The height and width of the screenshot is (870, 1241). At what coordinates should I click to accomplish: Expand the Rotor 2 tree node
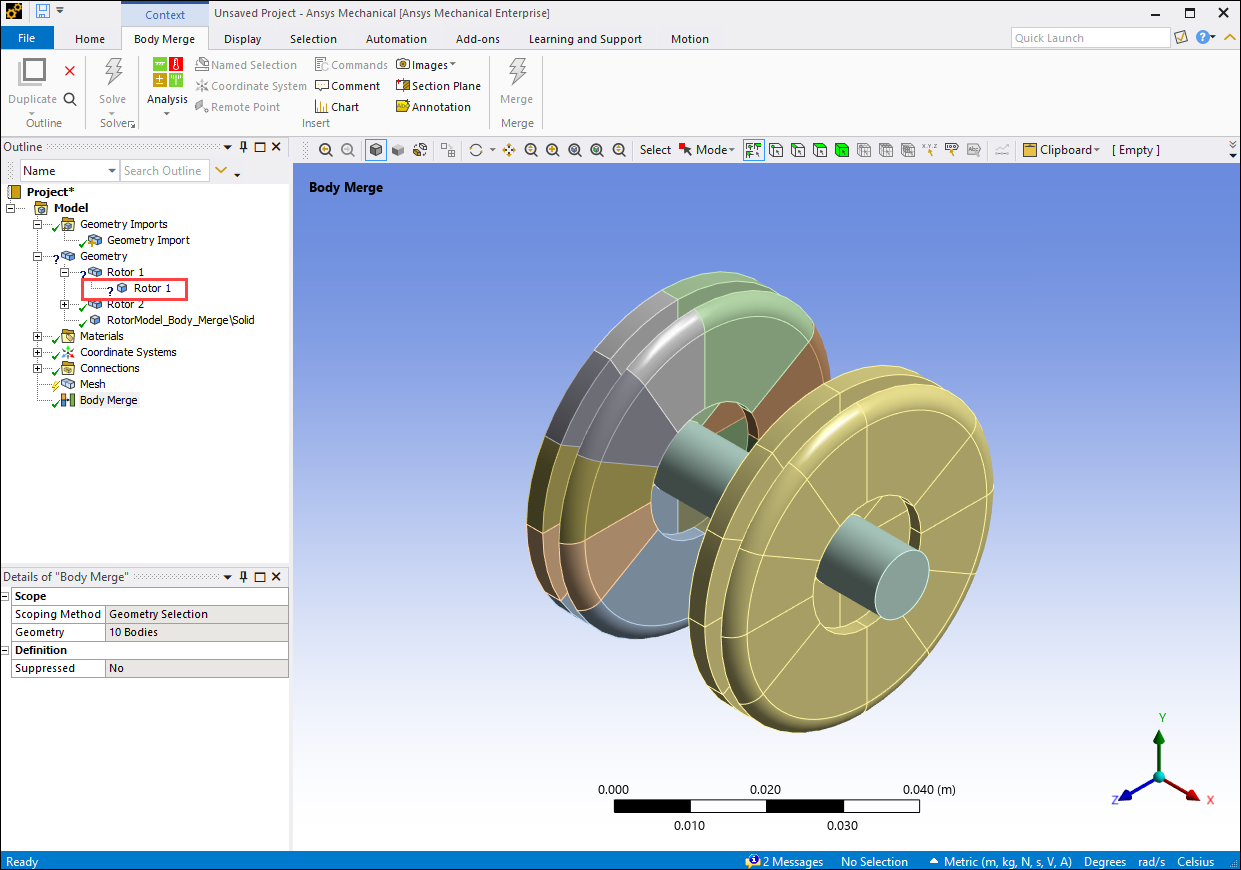tap(65, 304)
